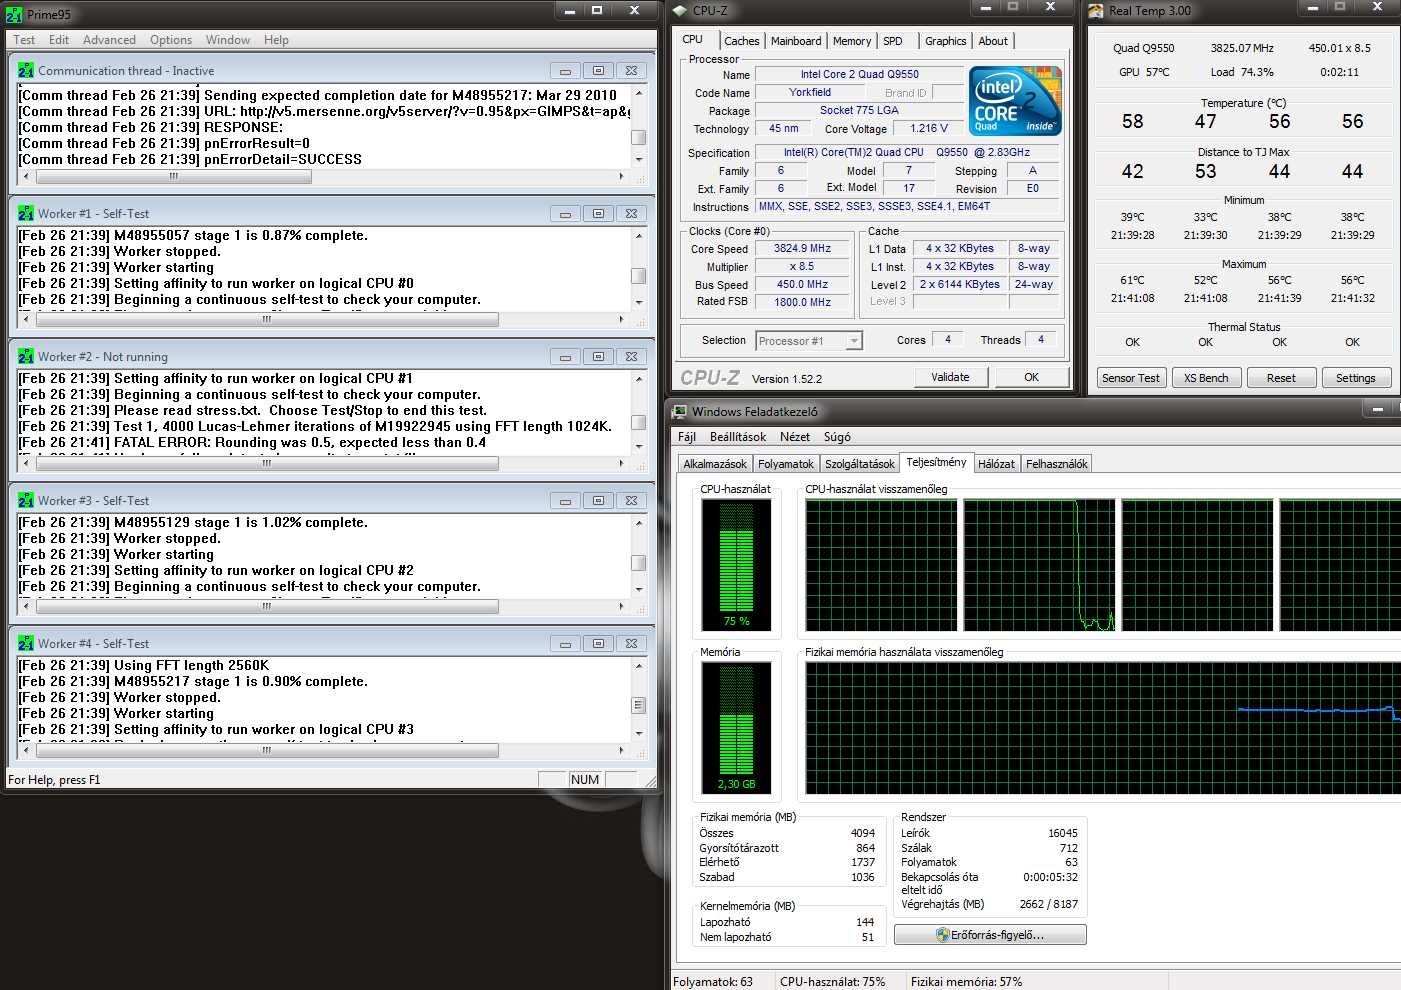Switch to the Folyamatok tab
The height and width of the screenshot is (990, 1401).
[786, 464]
